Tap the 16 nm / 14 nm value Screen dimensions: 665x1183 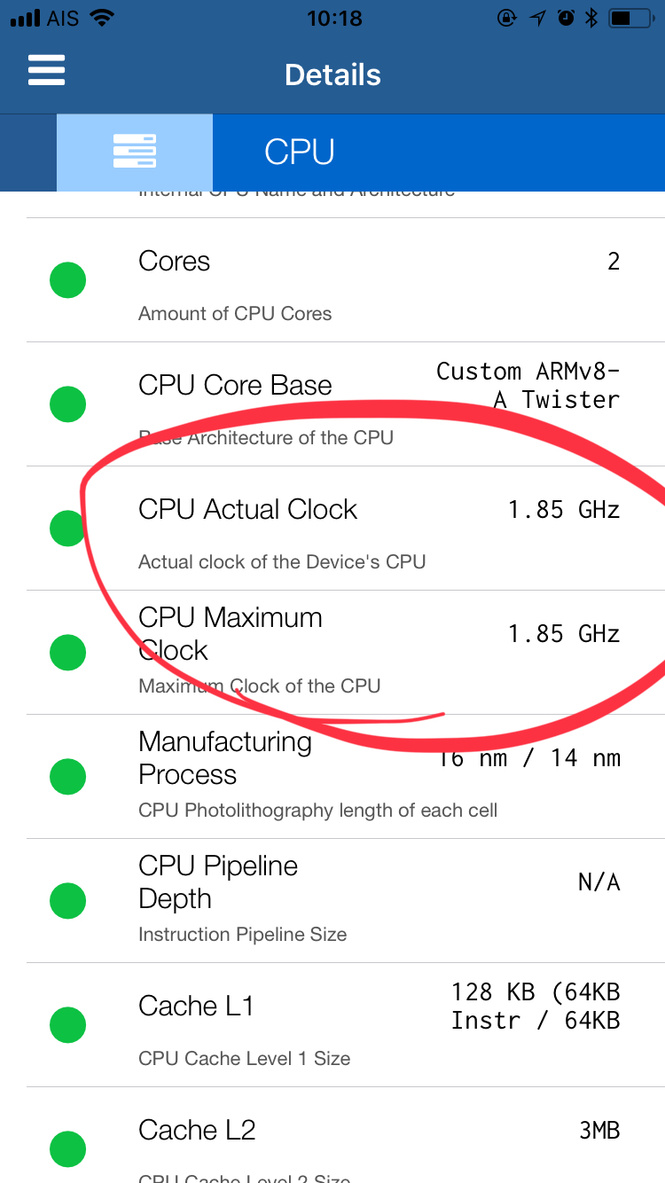point(528,758)
